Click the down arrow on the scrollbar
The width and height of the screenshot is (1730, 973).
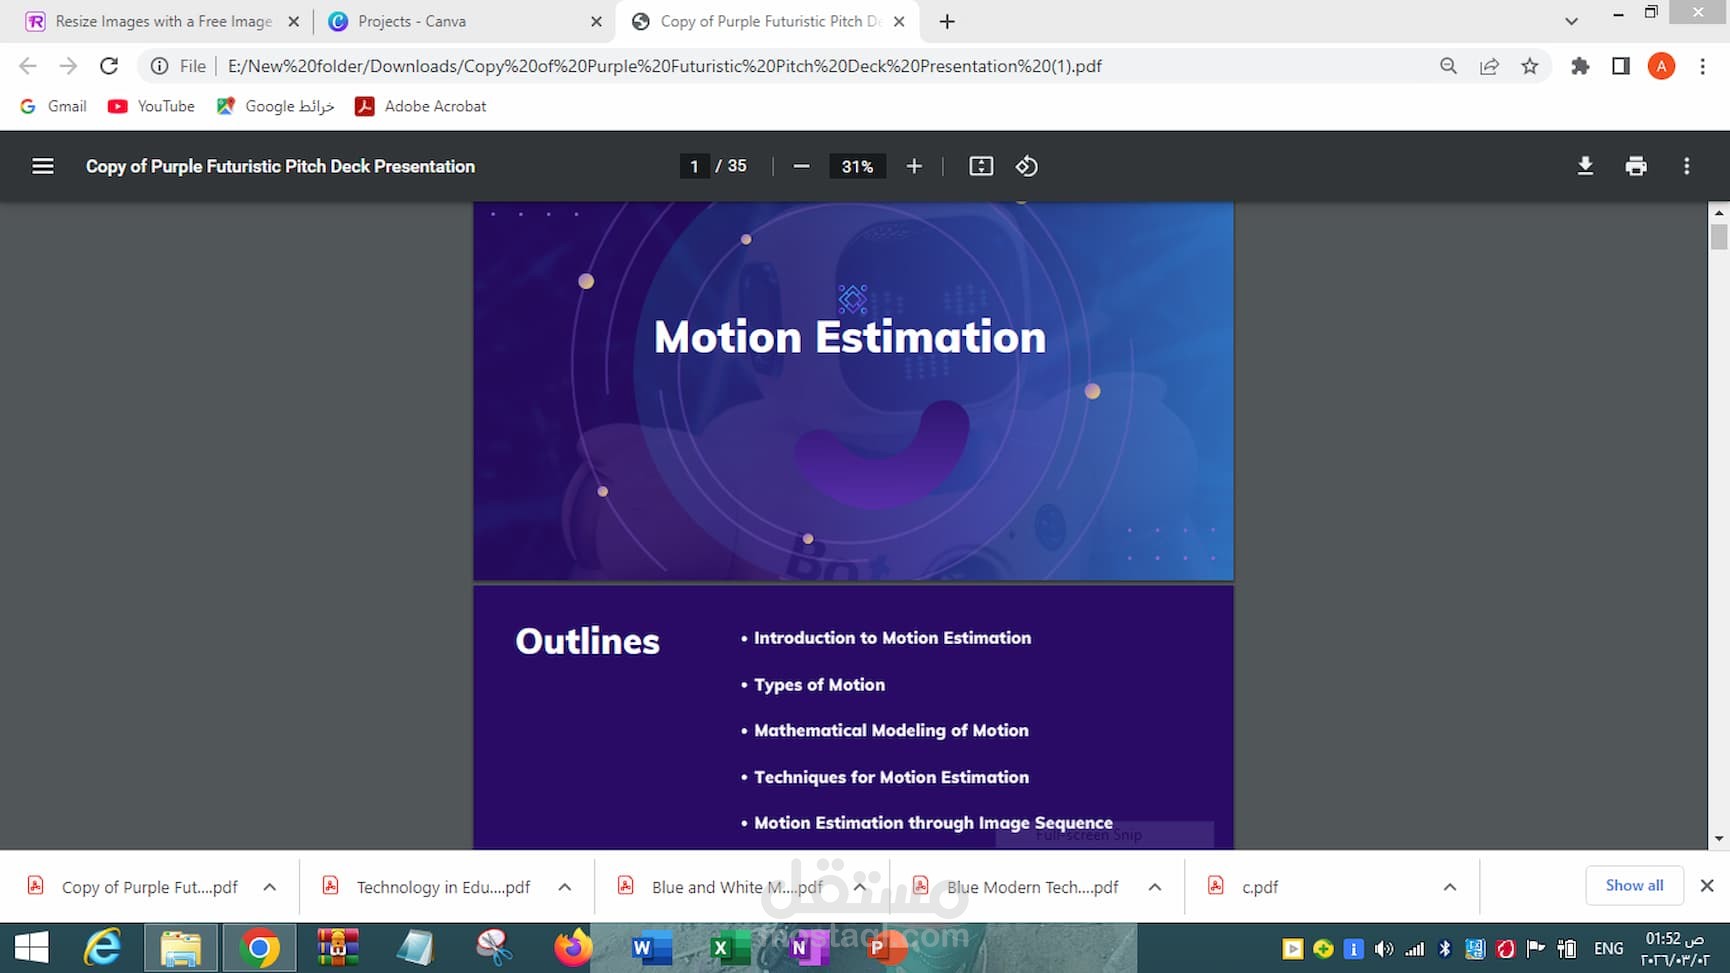1718,839
